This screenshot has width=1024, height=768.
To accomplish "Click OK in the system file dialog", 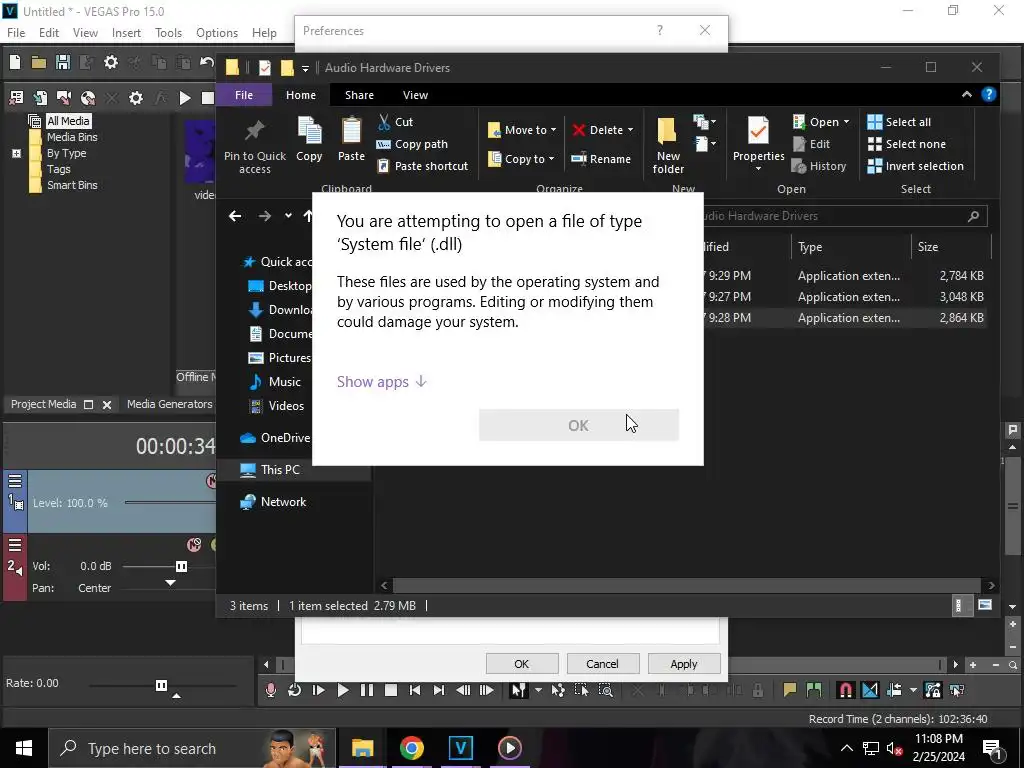I will (x=579, y=425).
